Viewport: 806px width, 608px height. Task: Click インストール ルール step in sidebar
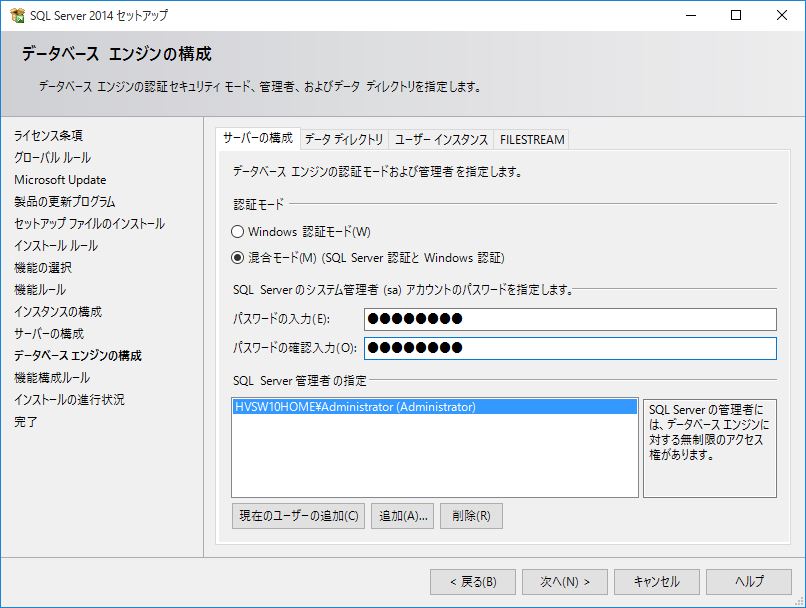coord(56,246)
